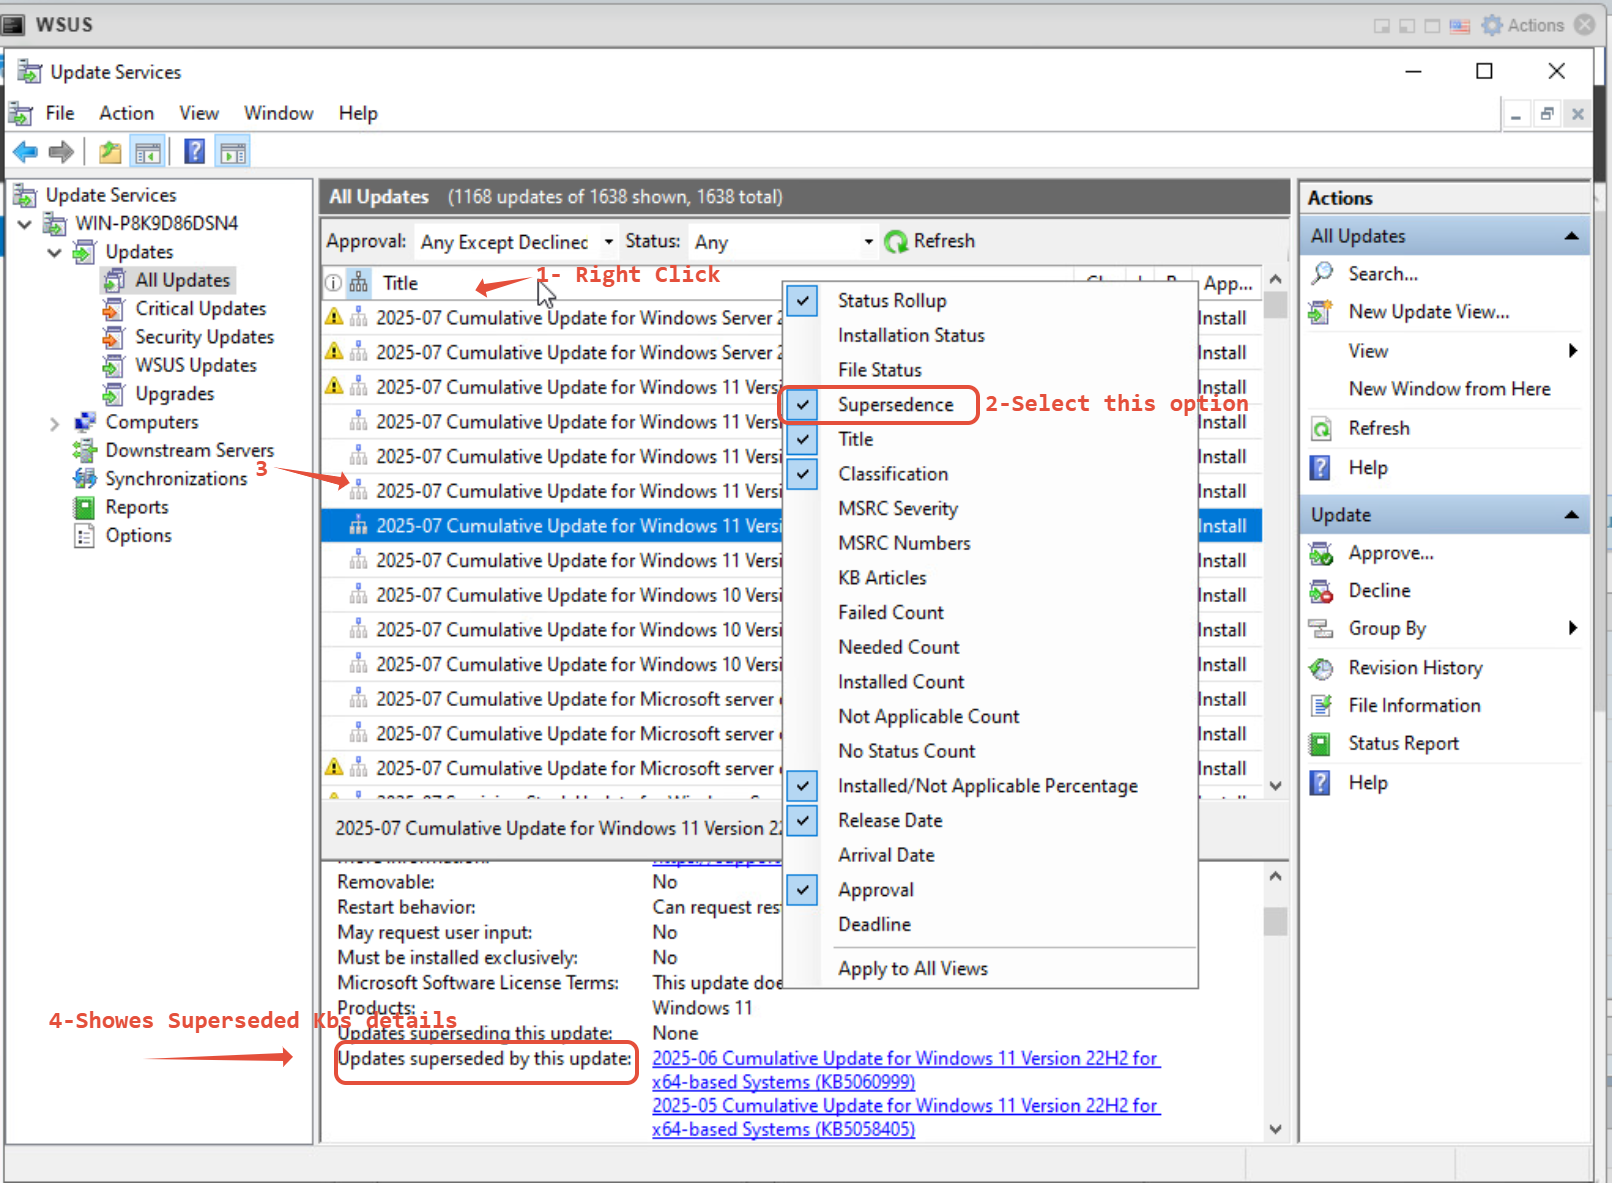This screenshot has width=1612, height=1183.
Task: Click the supersedence column header icon
Action: [x=358, y=283]
